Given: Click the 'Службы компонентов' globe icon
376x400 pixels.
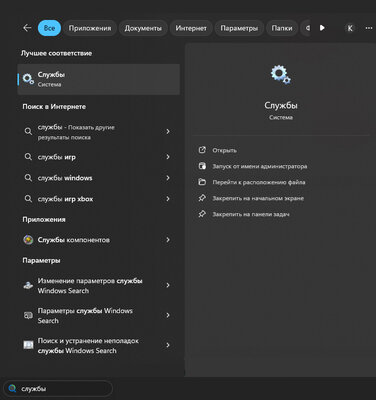Looking at the screenshot, I should 28,240.
